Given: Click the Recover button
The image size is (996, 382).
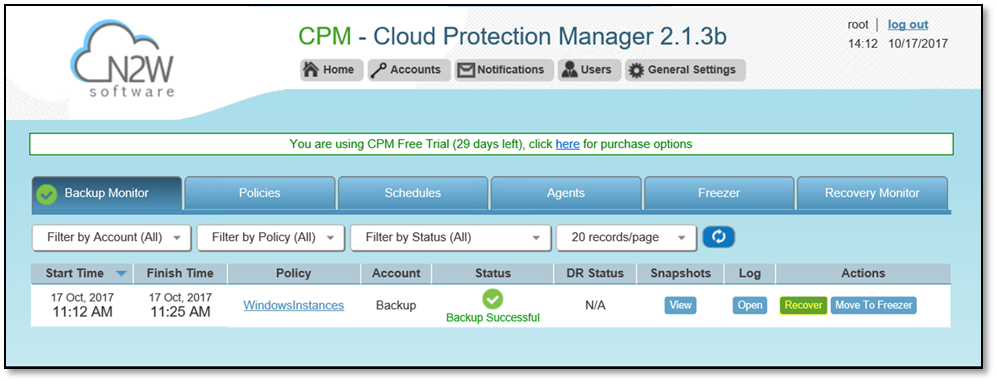Looking at the screenshot, I should [803, 305].
